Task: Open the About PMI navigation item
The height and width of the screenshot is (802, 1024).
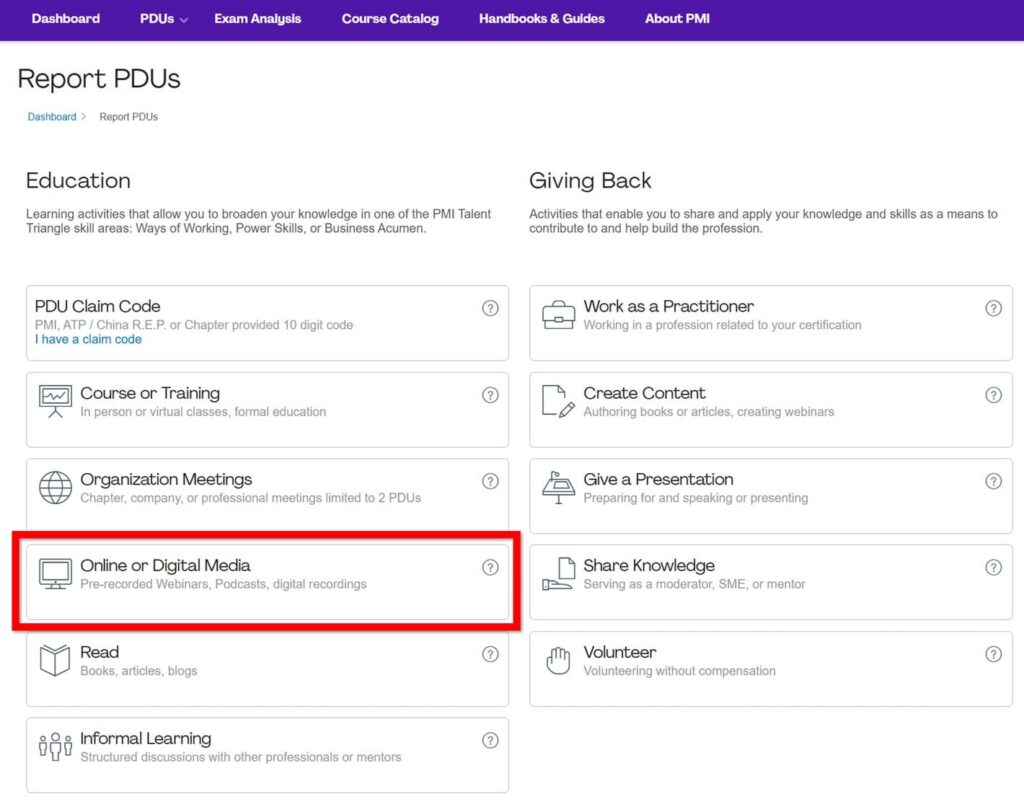Action: pyautogui.click(x=677, y=19)
